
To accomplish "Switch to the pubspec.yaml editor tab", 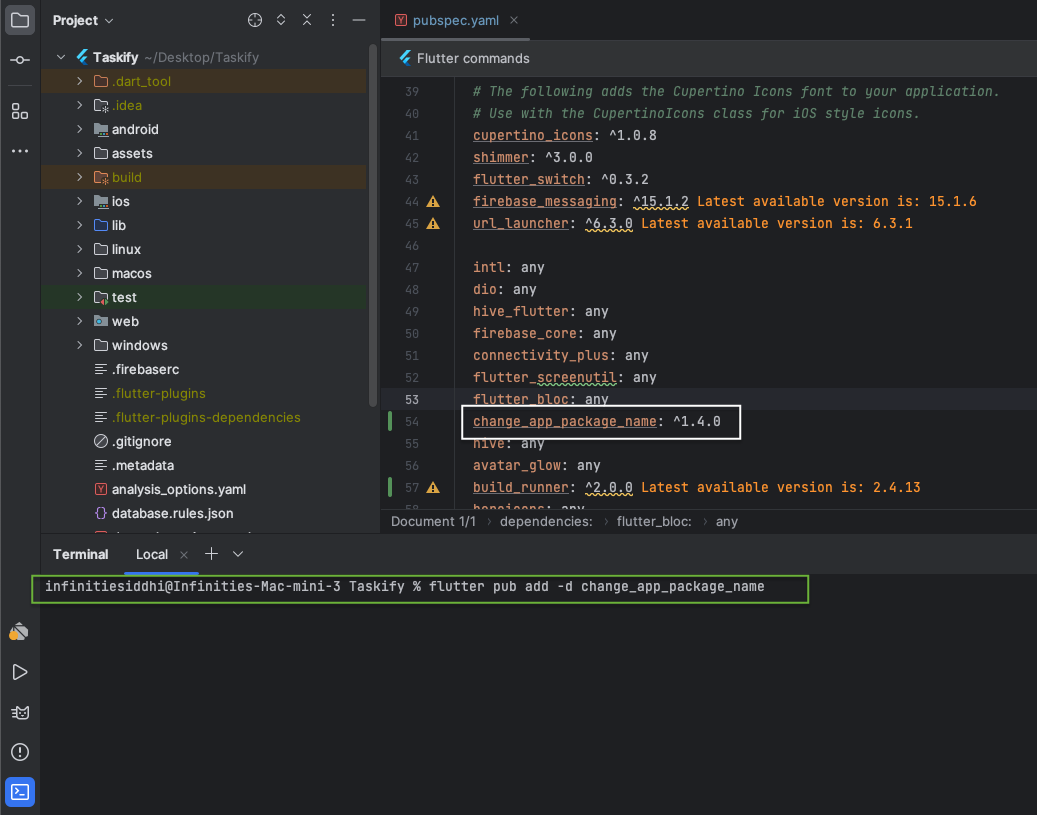I will coord(450,20).
